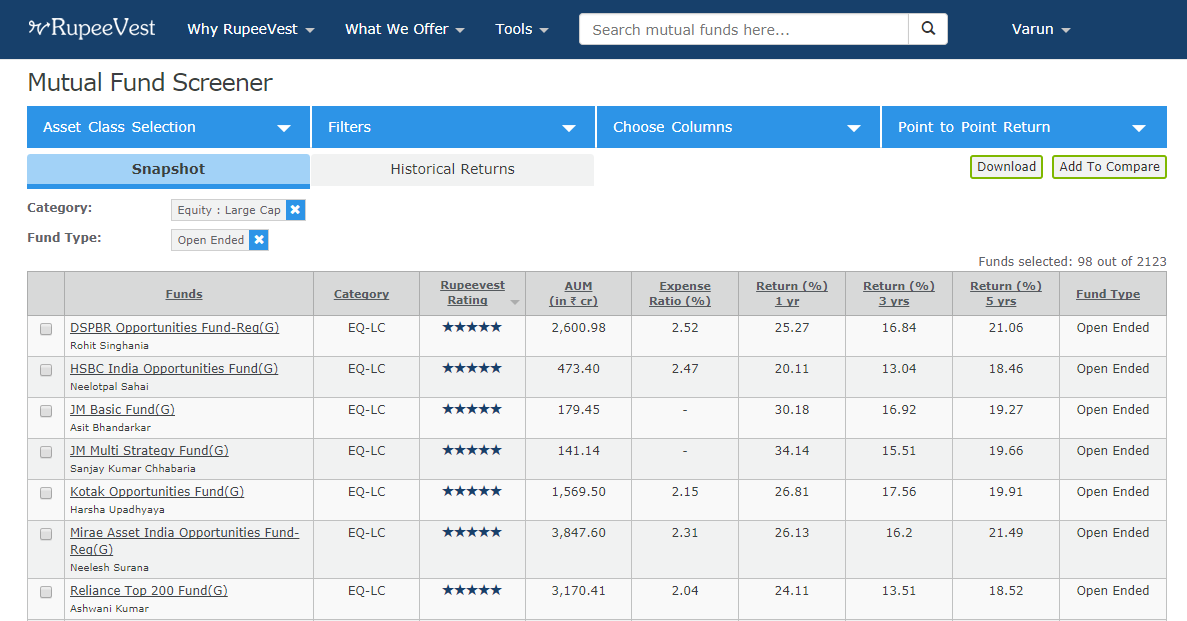Image resolution: width=1187 pixels, height=621 pixels.
Task: Open the Varun user account menu
Action: [1041, 30]
